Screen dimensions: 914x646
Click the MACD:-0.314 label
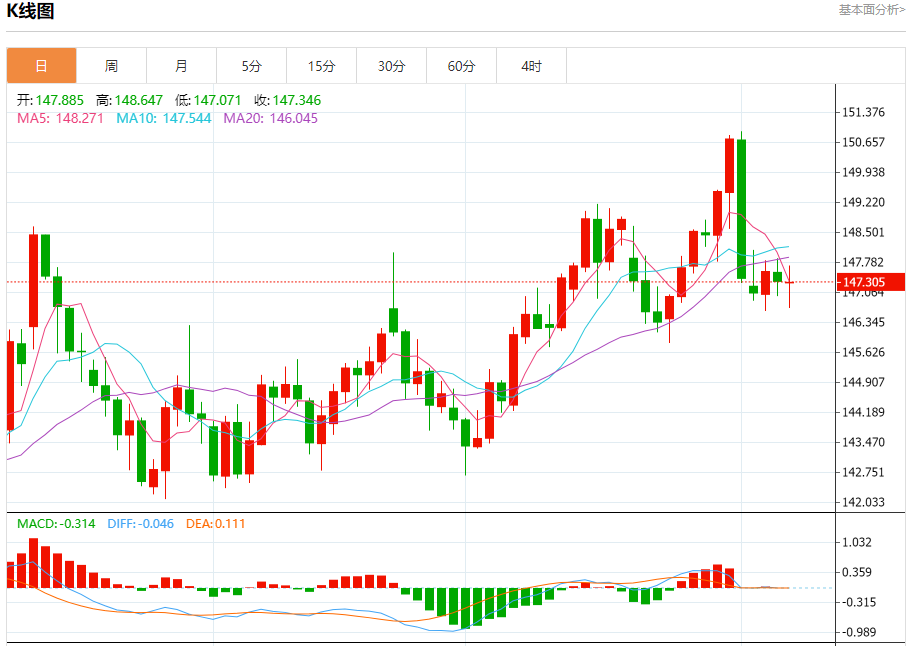56,524
